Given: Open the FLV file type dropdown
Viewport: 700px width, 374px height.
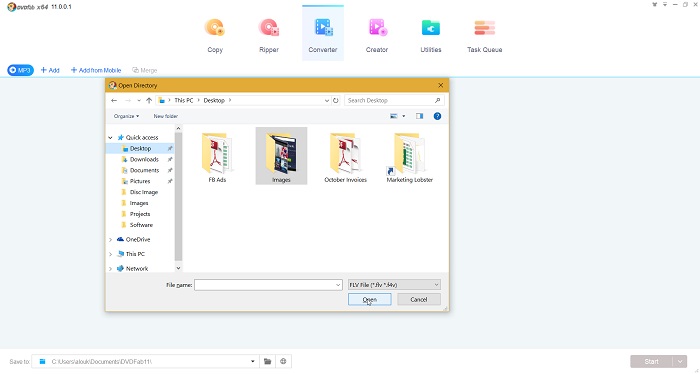Looking at the screenshot, I should click(x=394, y=285).
